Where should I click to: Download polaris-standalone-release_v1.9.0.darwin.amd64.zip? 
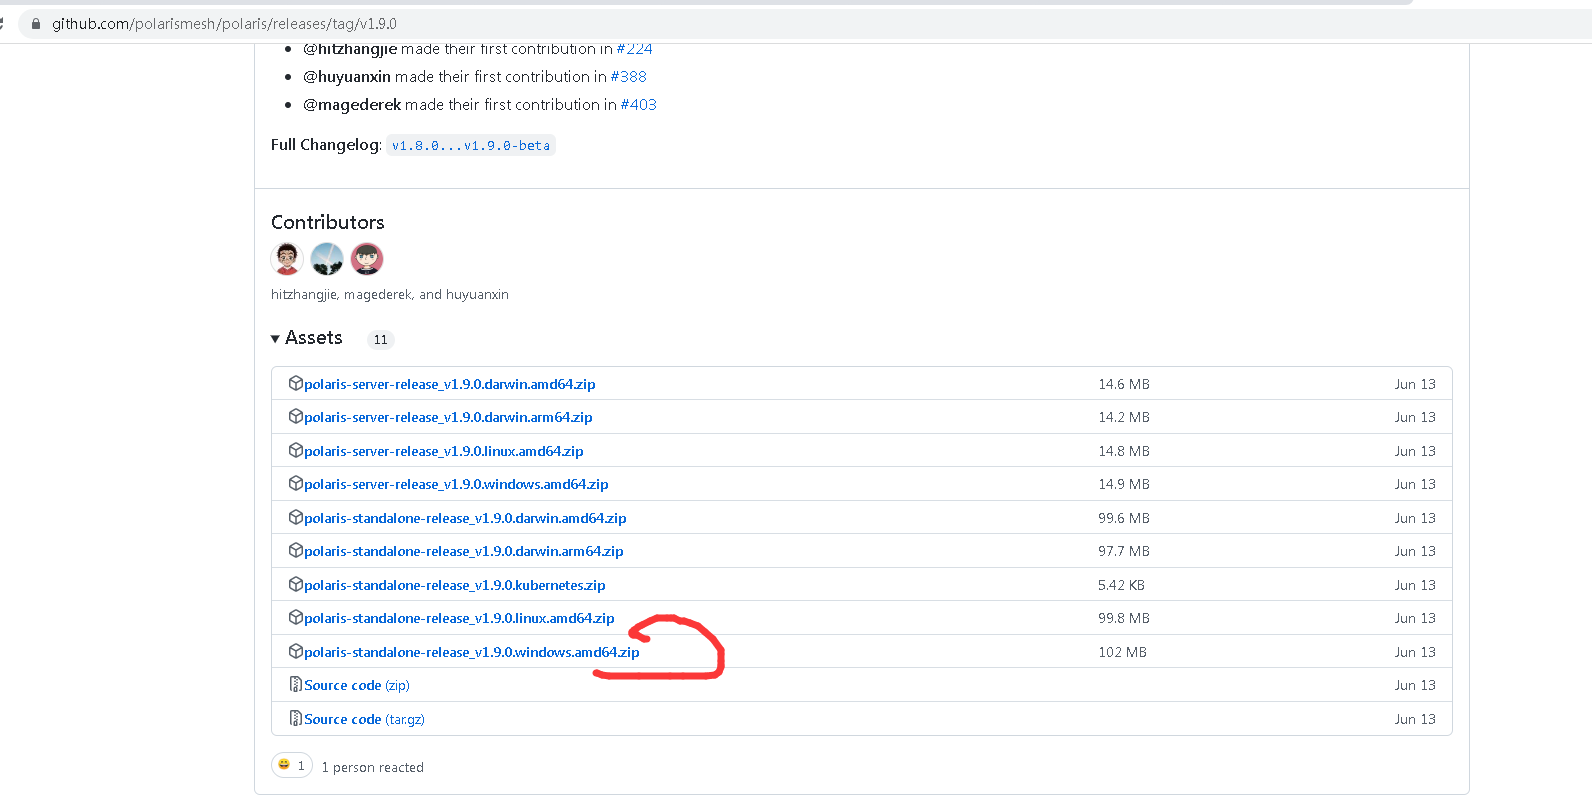coord(465,518)
